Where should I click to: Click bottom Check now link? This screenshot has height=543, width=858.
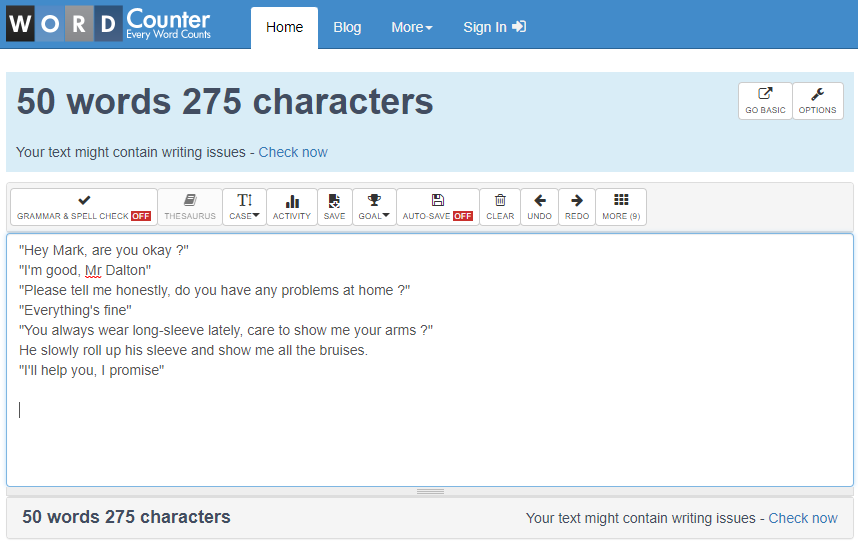click(803, 518)
